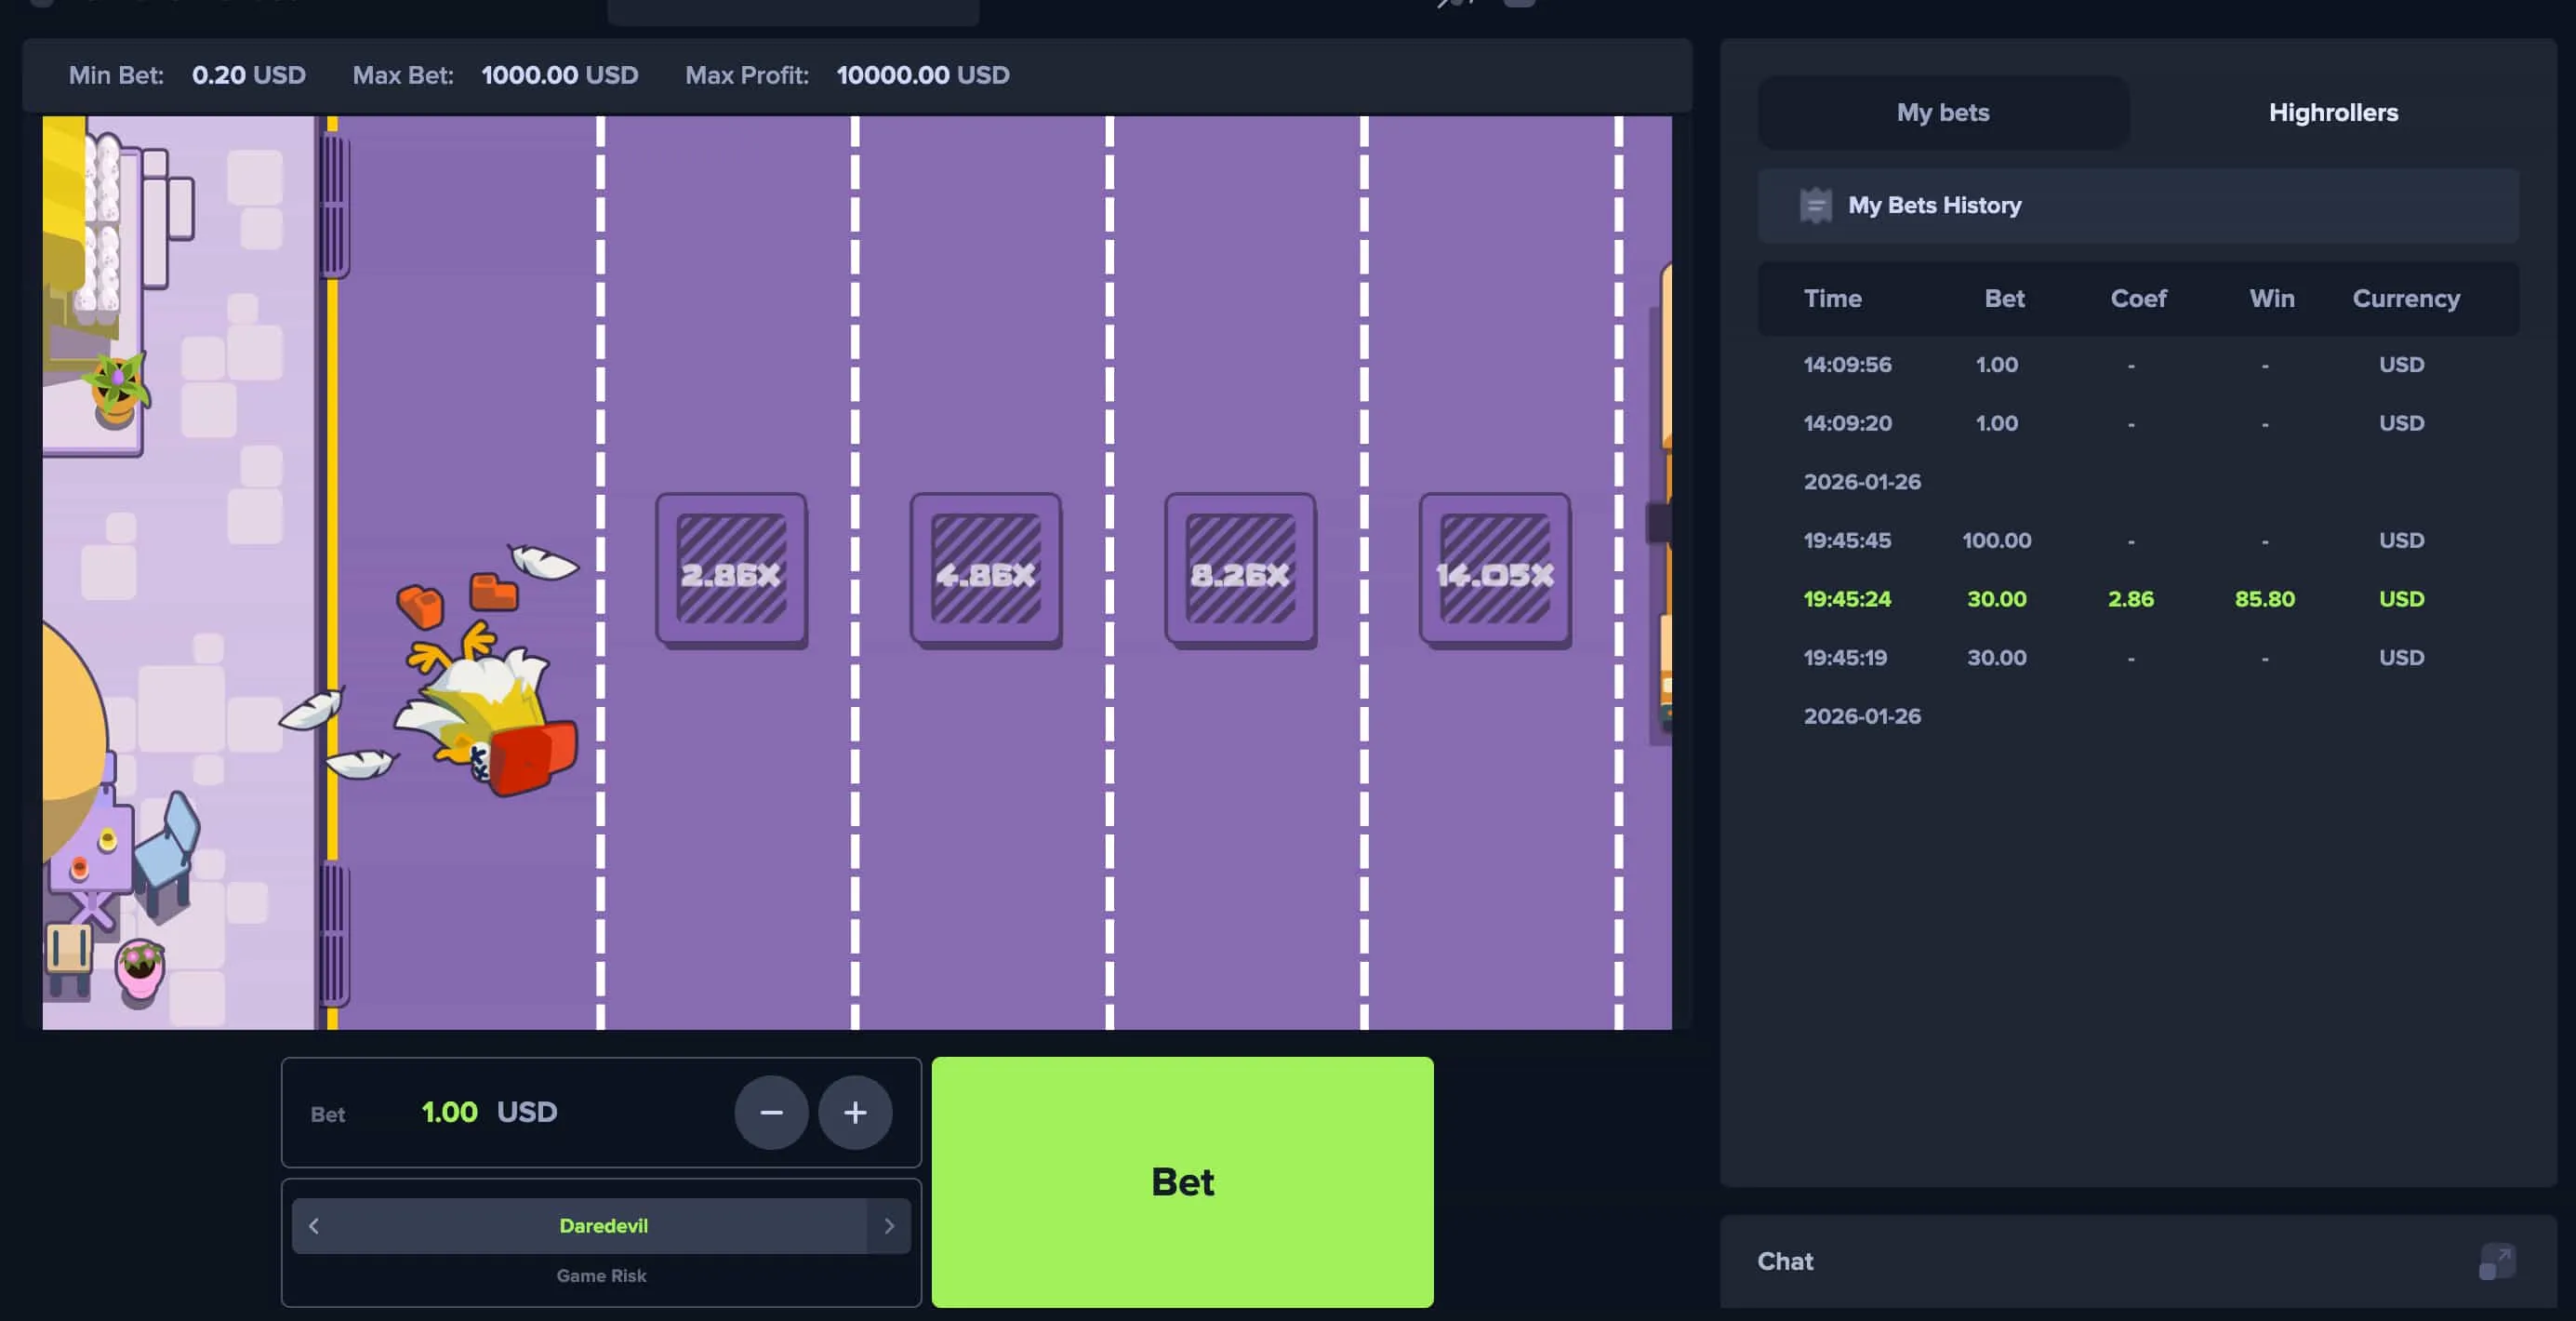
Task: Open the Daredevil game risk selector
Action: tap(603, 1225)
